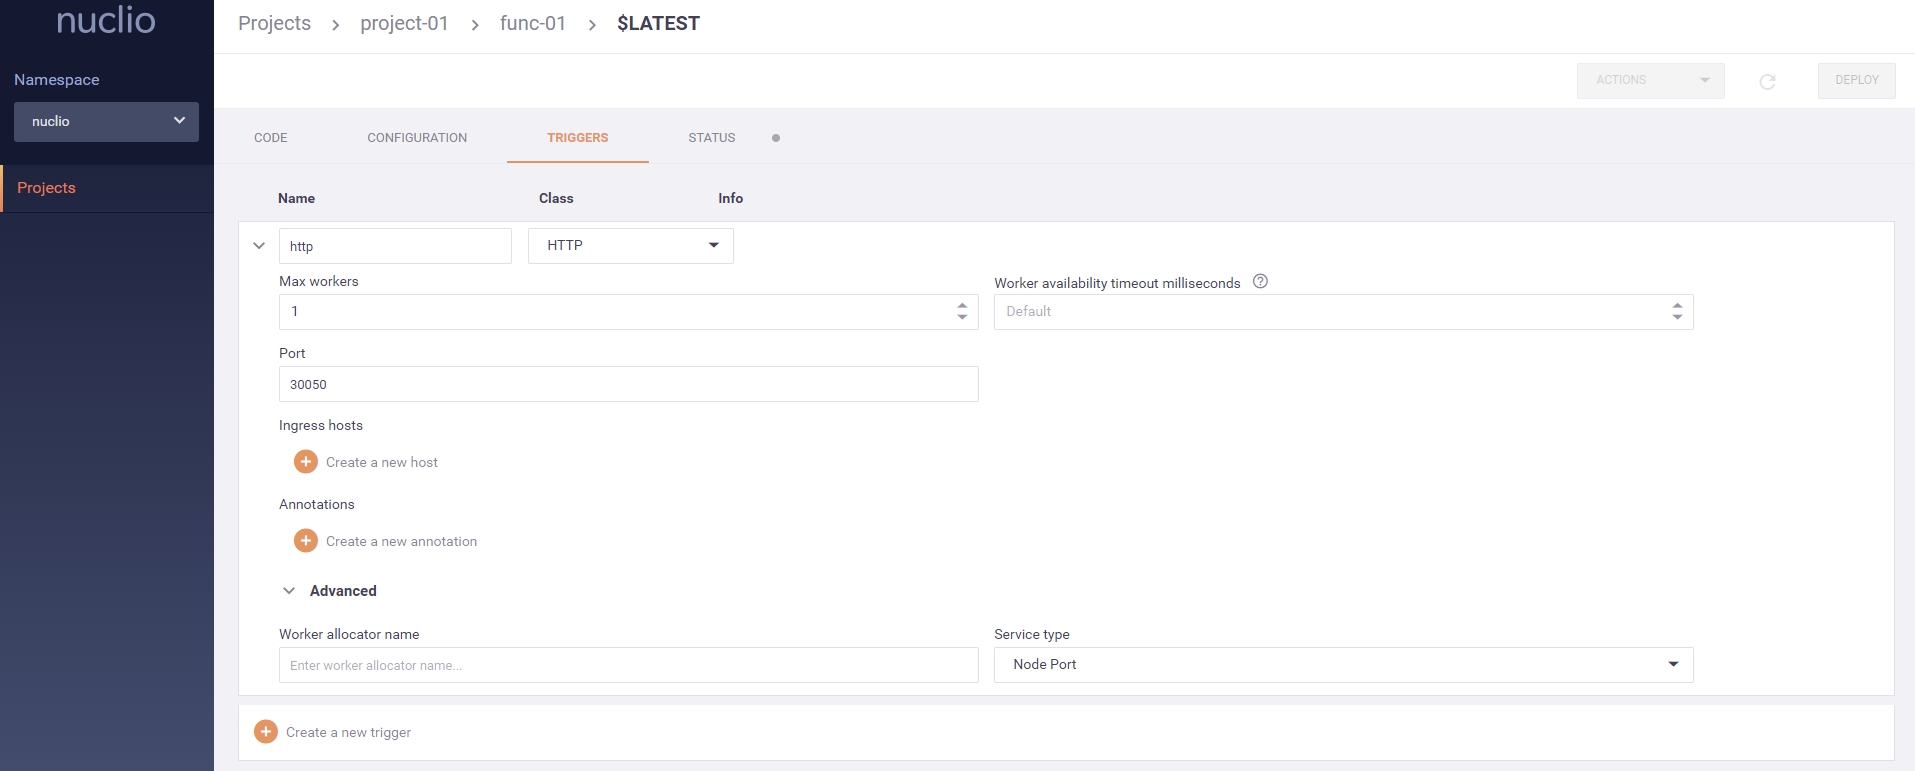Click the plus icon for new annotation
The image size is (1915, 771).
tap(306, 541)
